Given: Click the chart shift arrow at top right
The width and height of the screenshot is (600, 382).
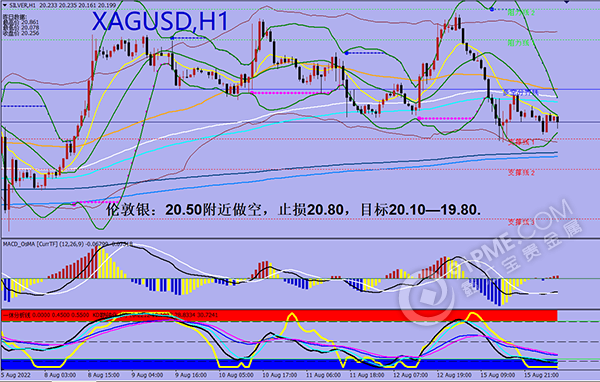Looking at the screenshot, I should click(567, 2).
